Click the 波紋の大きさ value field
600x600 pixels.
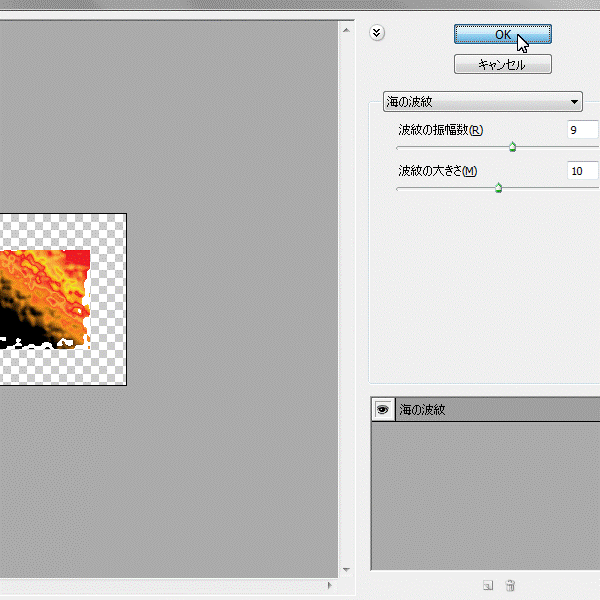tap(583, 171)
